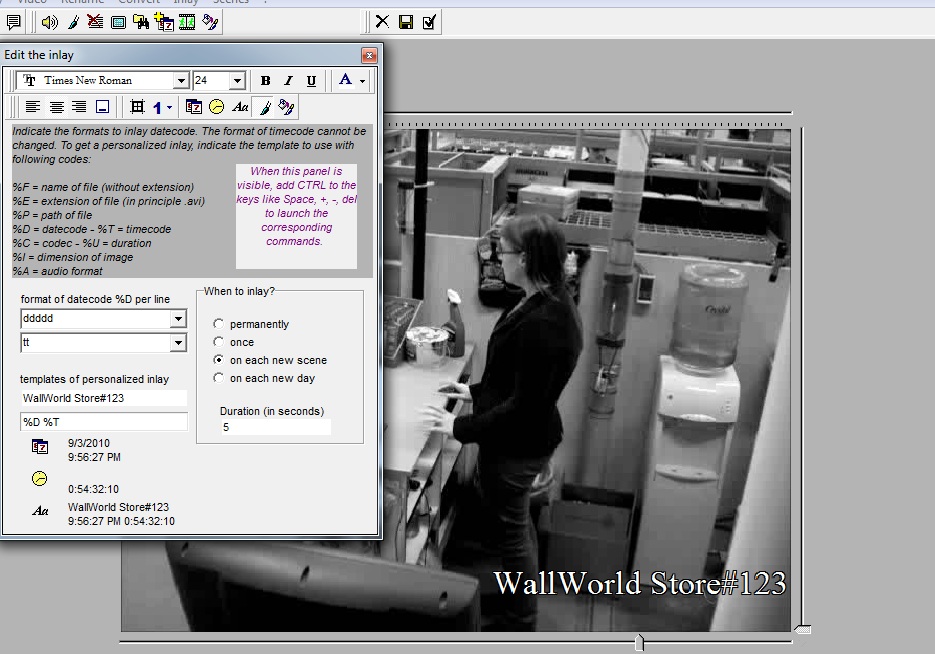Viewport: 935px width, 654px height.
Task: Click the clock icon beside 0:54:32:10 preview
Action: coord(39,478)
